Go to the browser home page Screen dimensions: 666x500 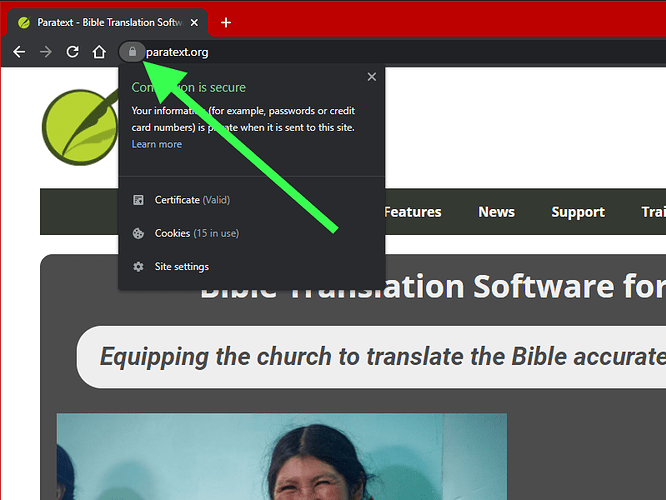point(99,52)
